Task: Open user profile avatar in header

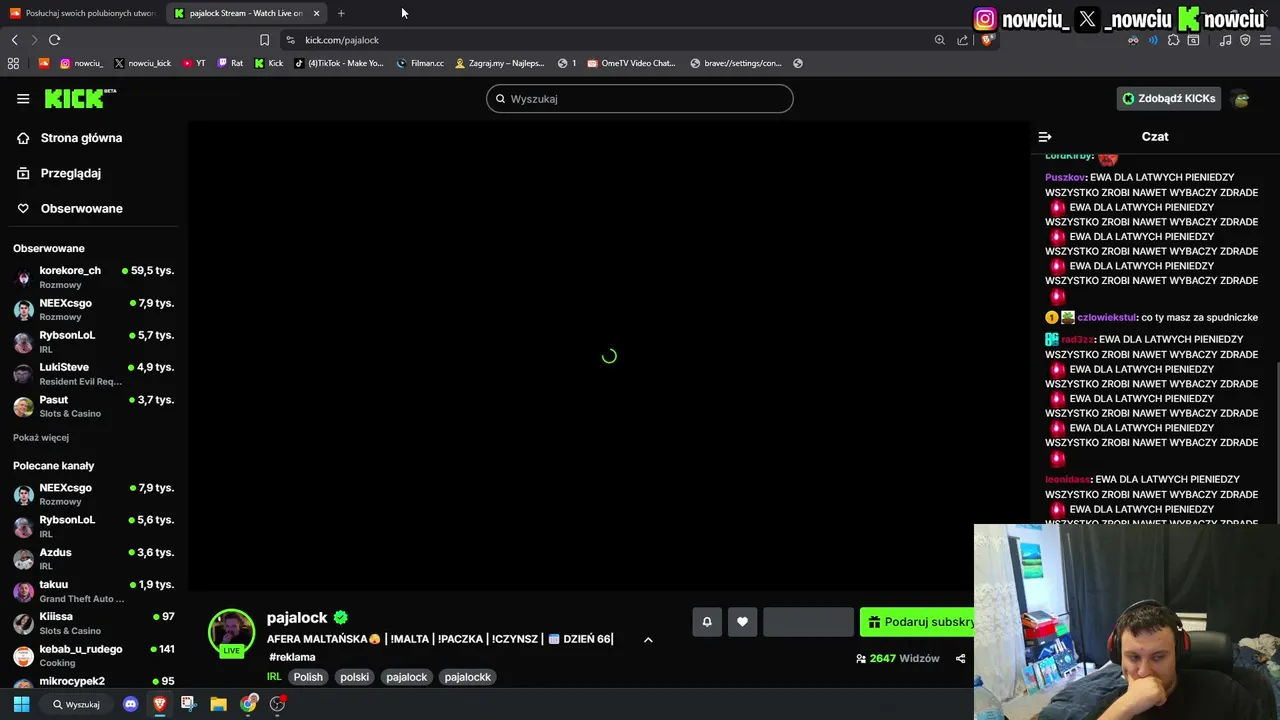Action: click(x=1241, y=99)
